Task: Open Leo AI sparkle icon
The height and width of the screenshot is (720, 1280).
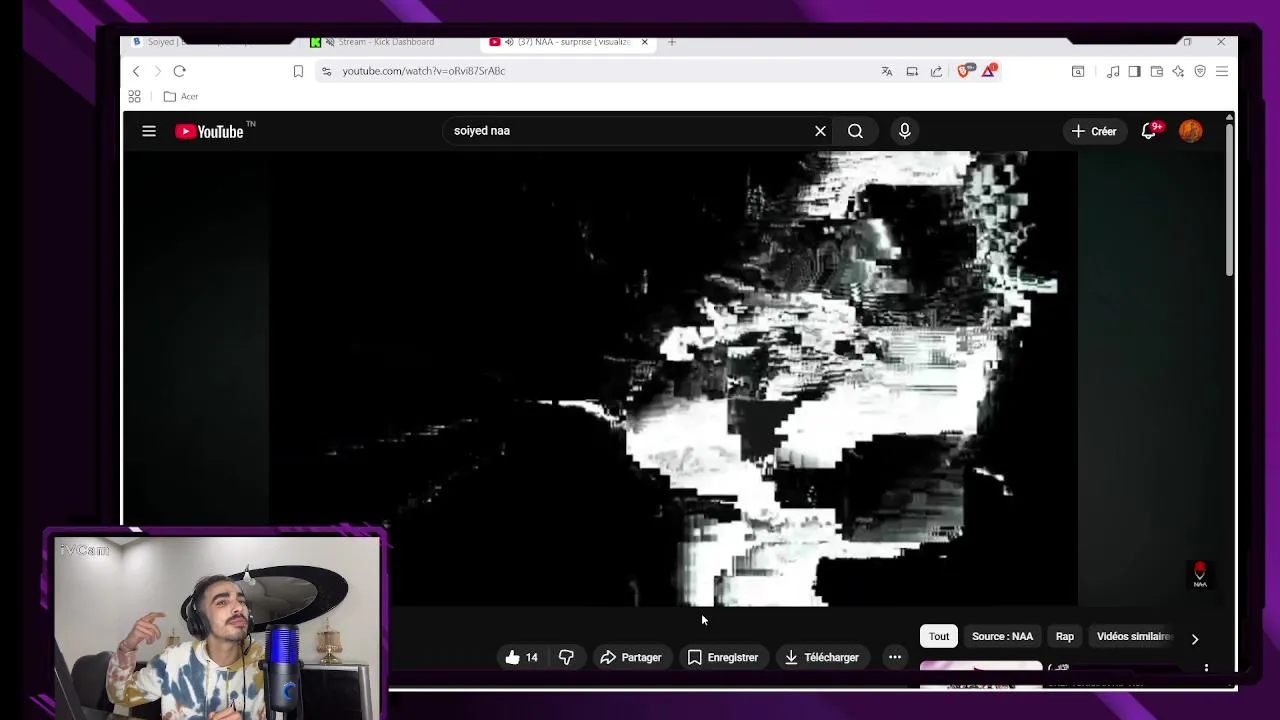Action: 1178,71
